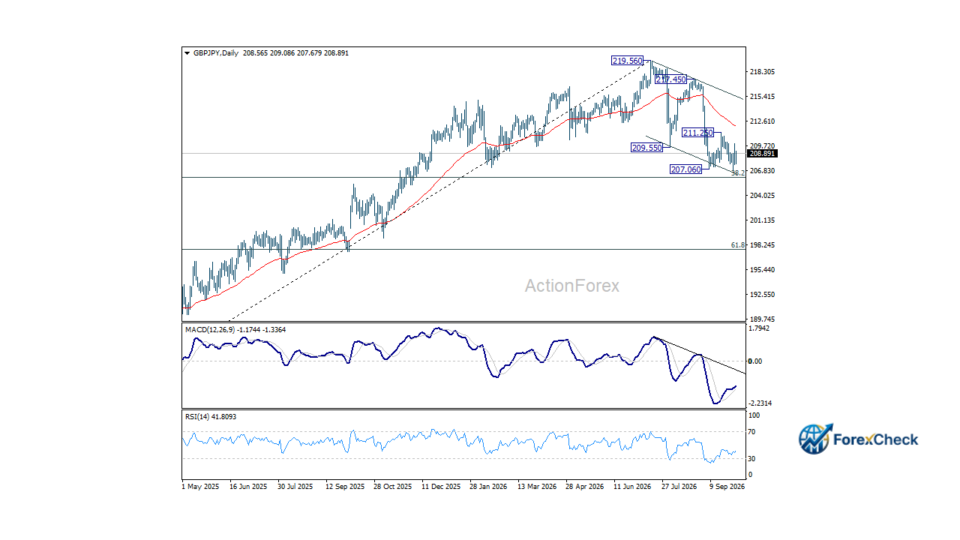
Task: Click the current price tag 208.891
Action: pyautogui.click(x=762, y=154)
